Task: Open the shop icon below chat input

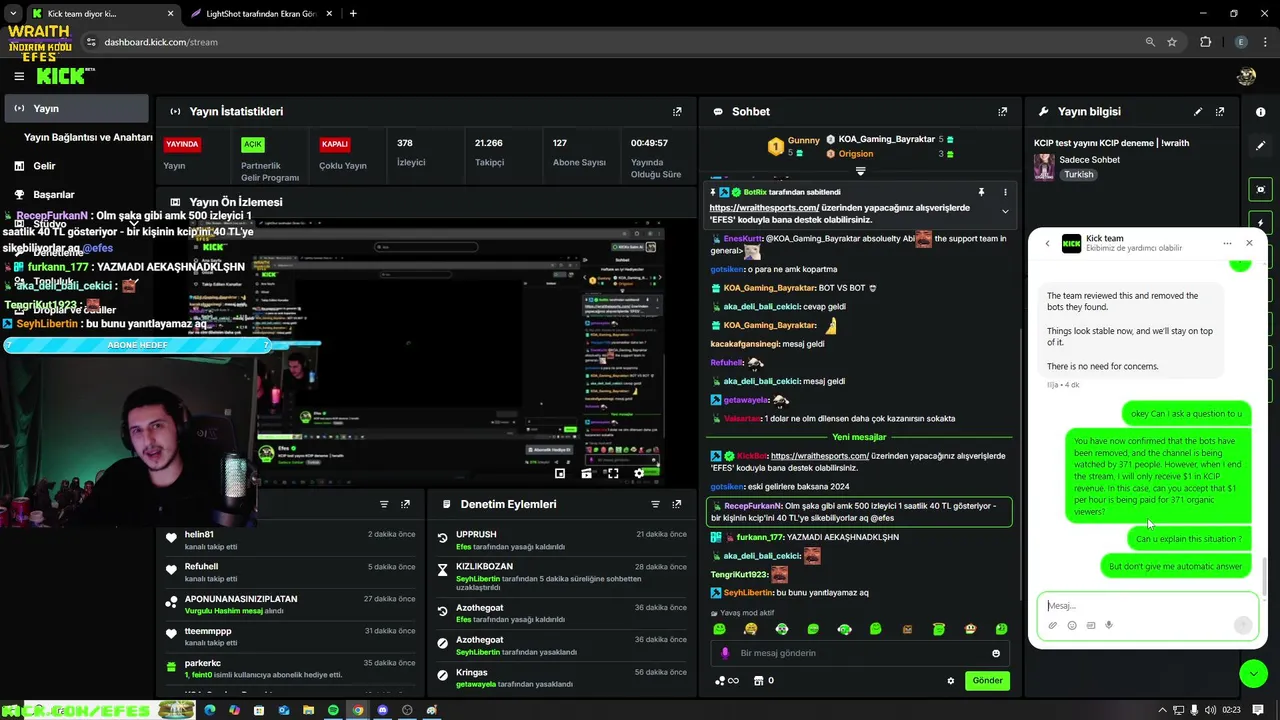Action: [x=758, y=681]
